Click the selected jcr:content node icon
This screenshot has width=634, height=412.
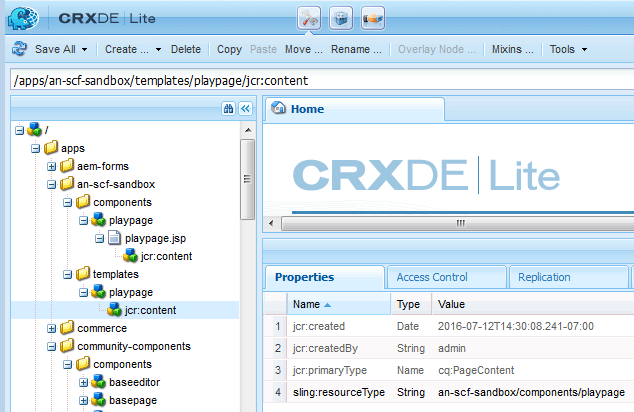[114, 310]
